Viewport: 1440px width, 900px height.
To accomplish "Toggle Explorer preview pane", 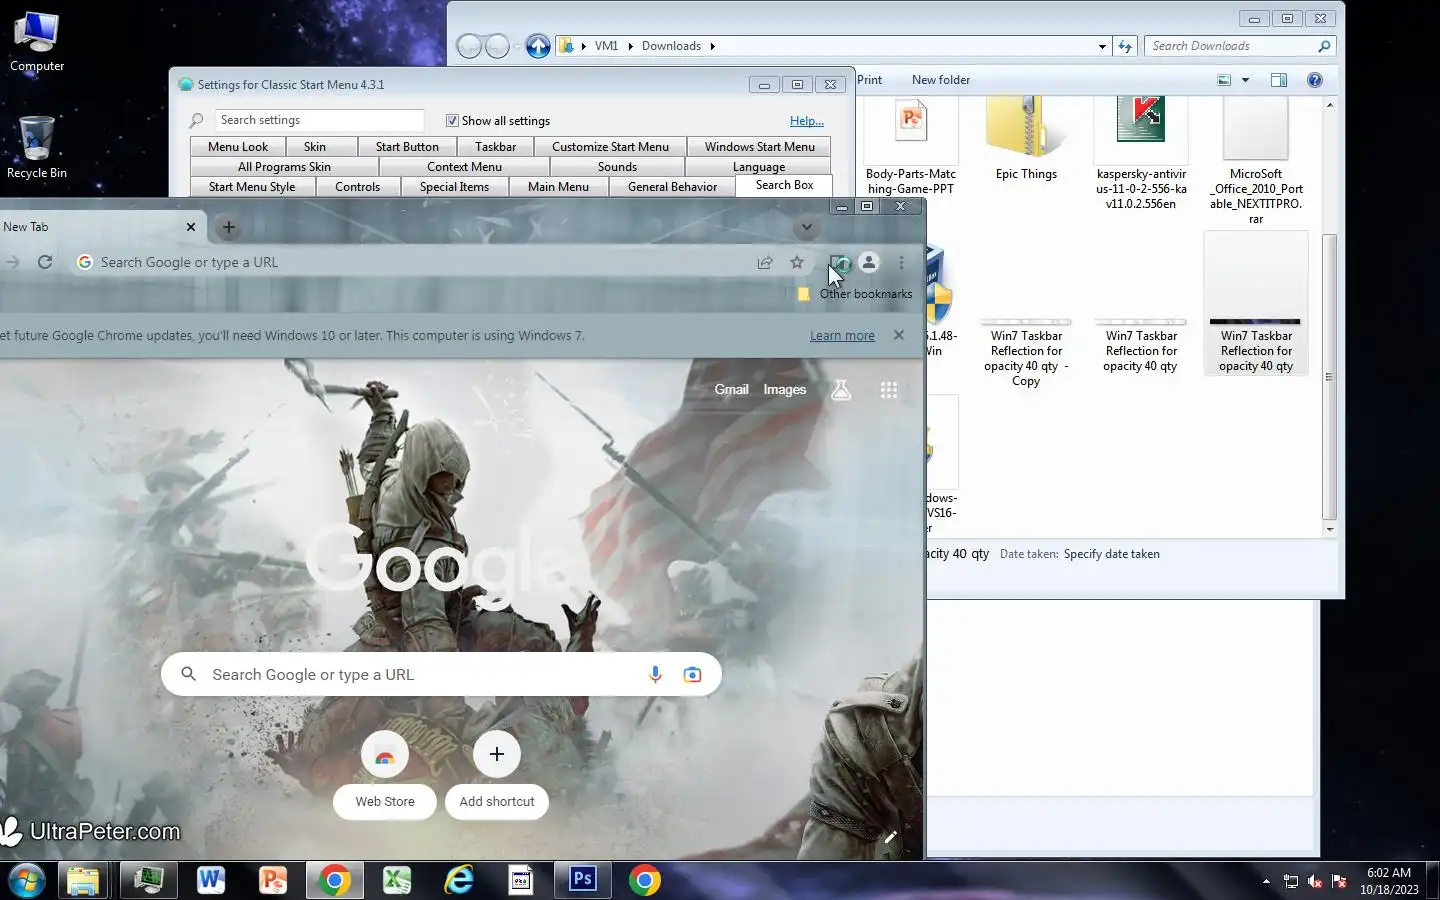I will (1278, 80).
